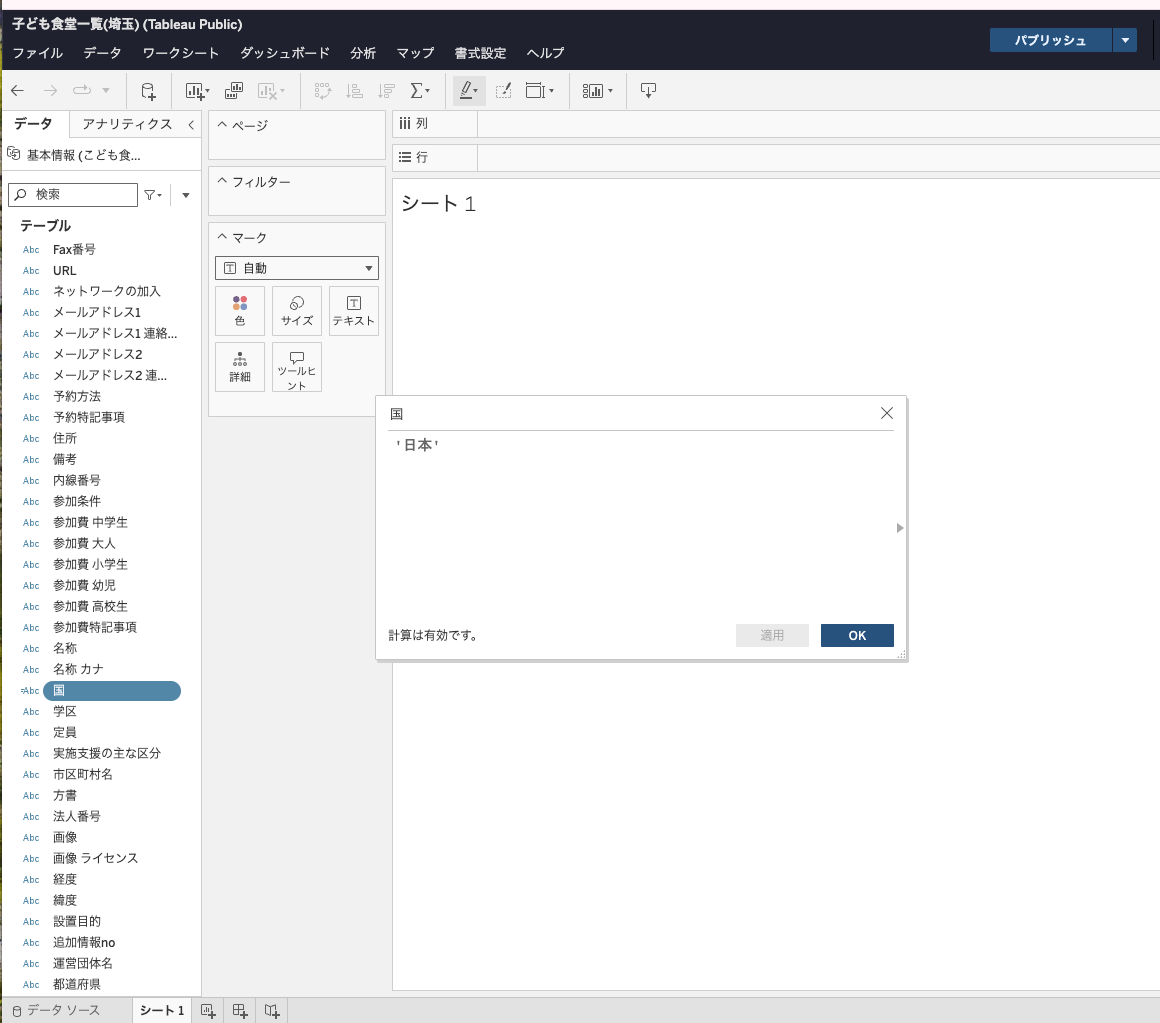The height and width of the screenshot is (1023, 1160).
Task: Click the 検索 search field
Action: click(x=72, y=195)
